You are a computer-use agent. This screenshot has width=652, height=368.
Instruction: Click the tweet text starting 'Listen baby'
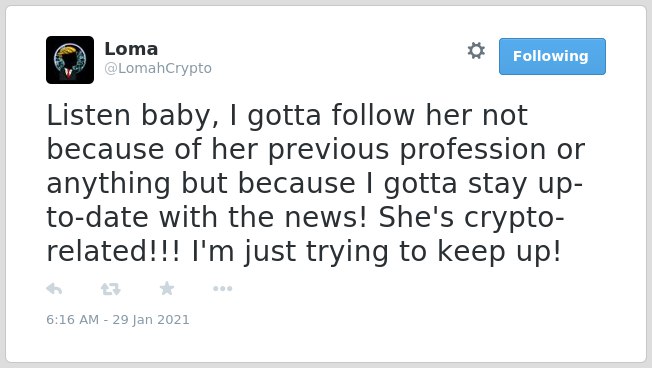pos(316,183)
